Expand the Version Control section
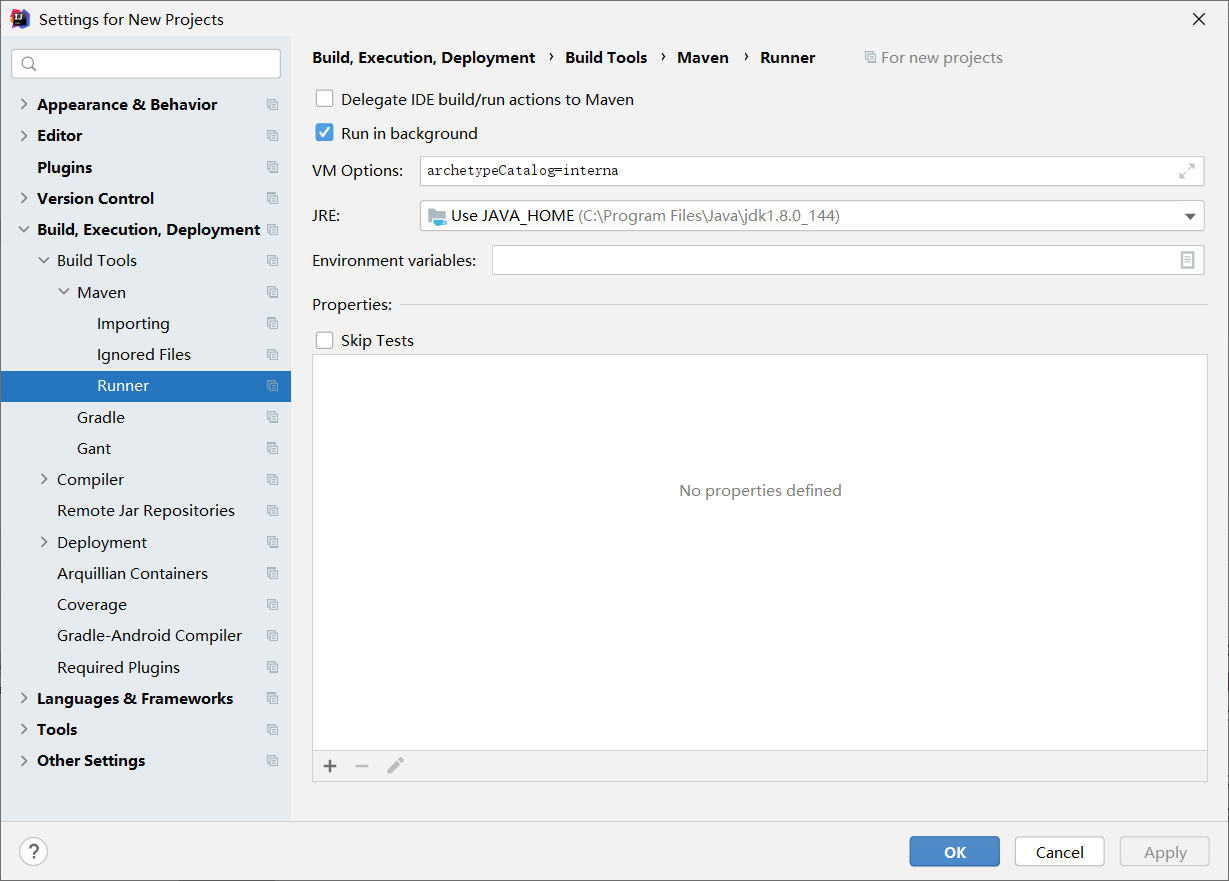Viewport: 1229px width, 881px height. 24,198
